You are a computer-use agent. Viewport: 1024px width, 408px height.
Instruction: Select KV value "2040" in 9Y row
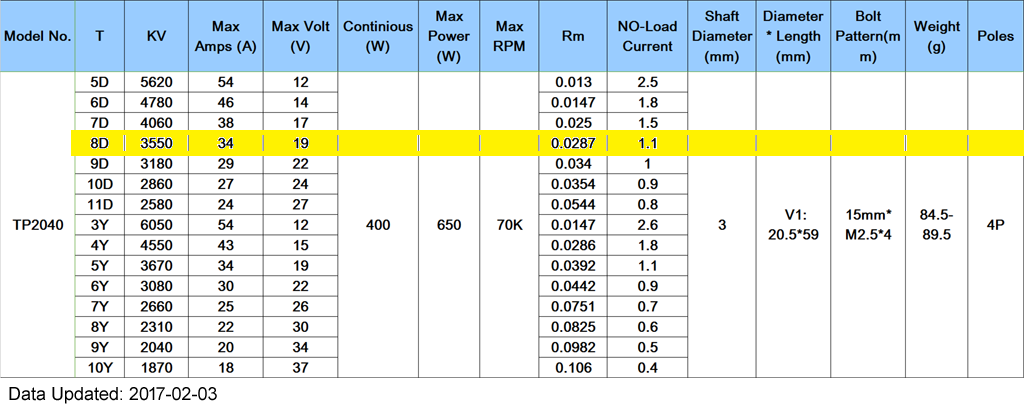pos(156,347)
